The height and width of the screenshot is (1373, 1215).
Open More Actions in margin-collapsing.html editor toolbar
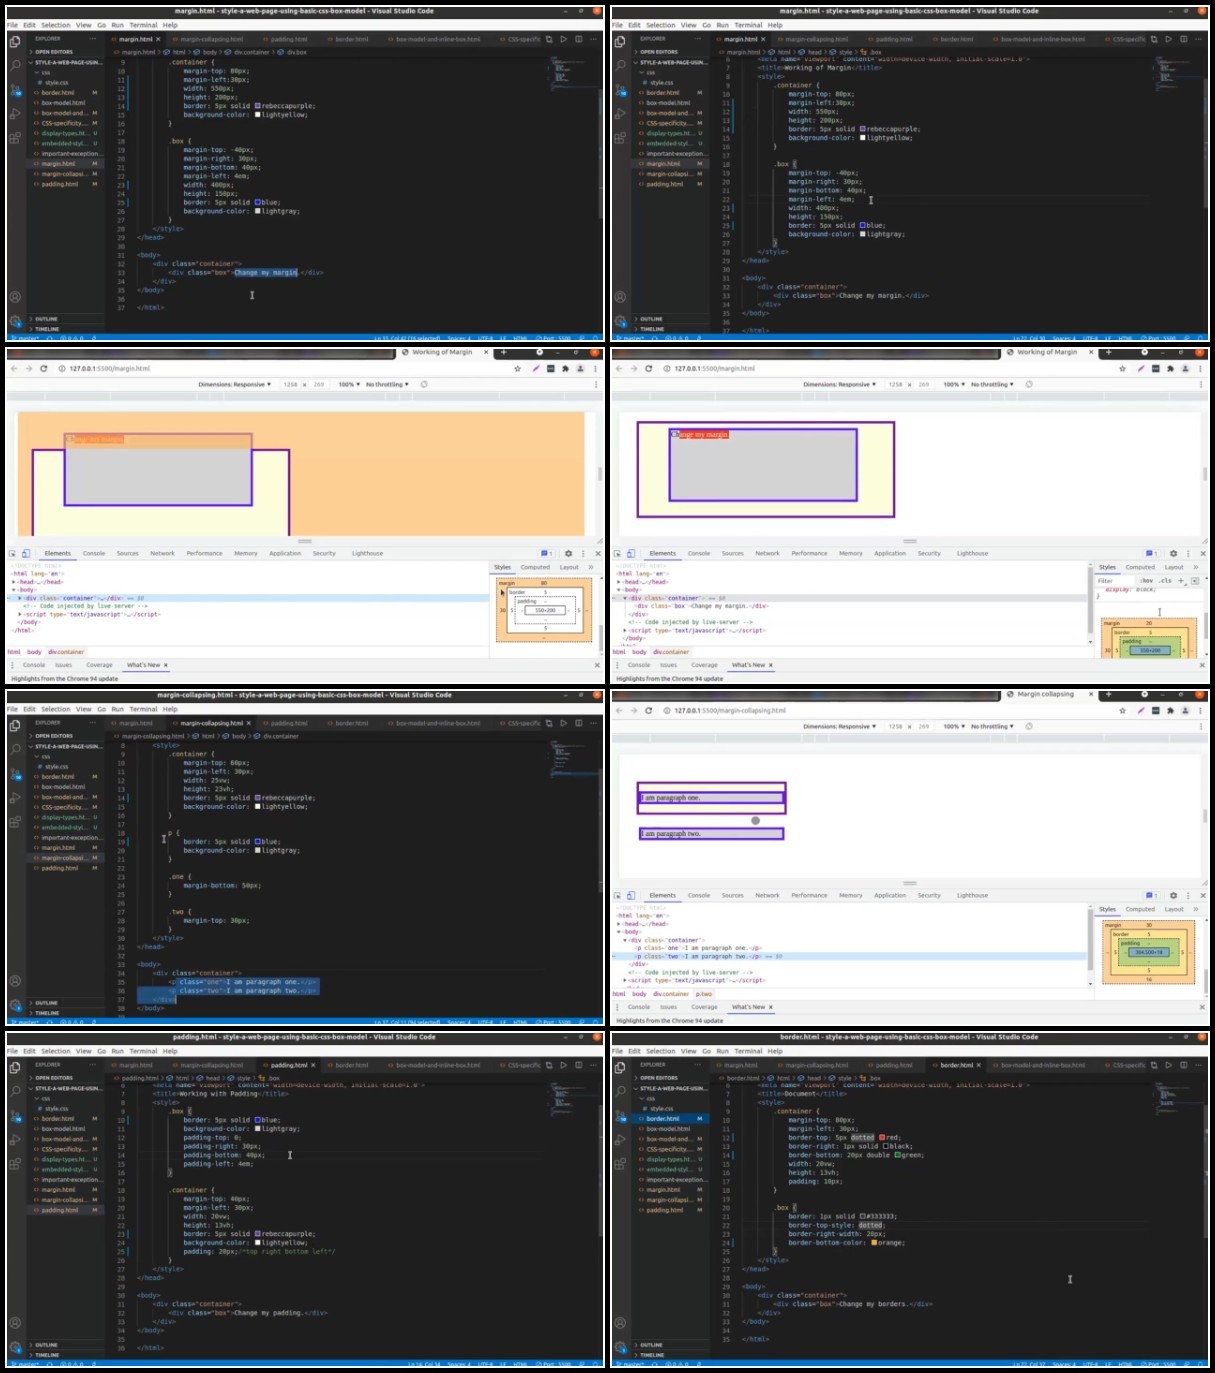click(593, 723)
